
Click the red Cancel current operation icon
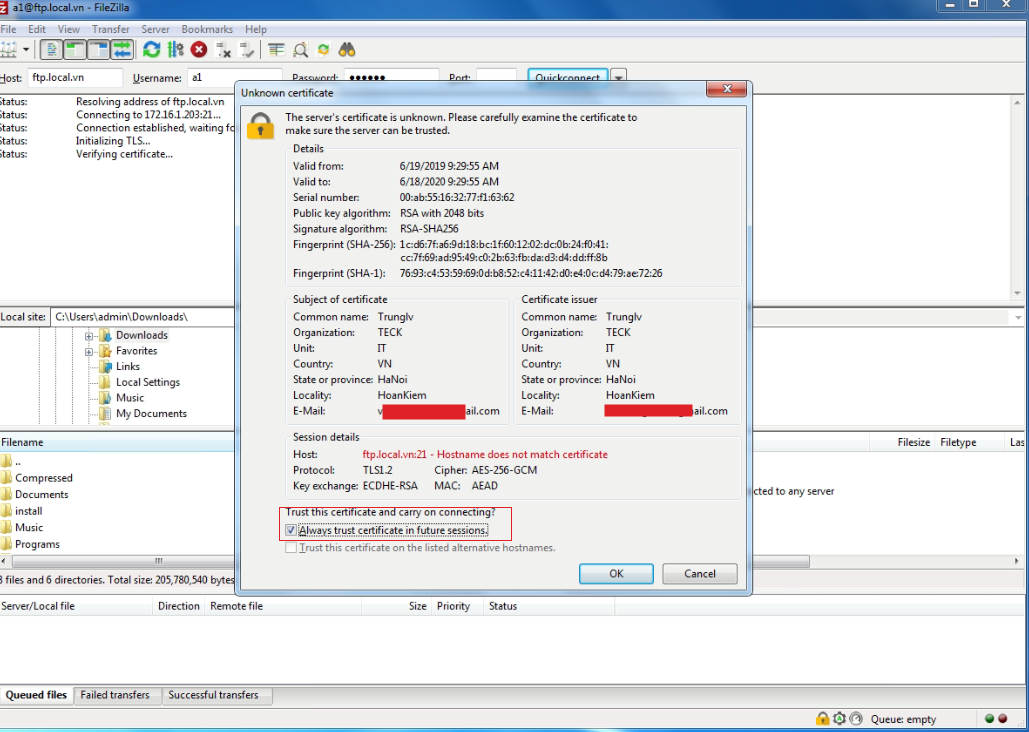click(x=199, y=50)
